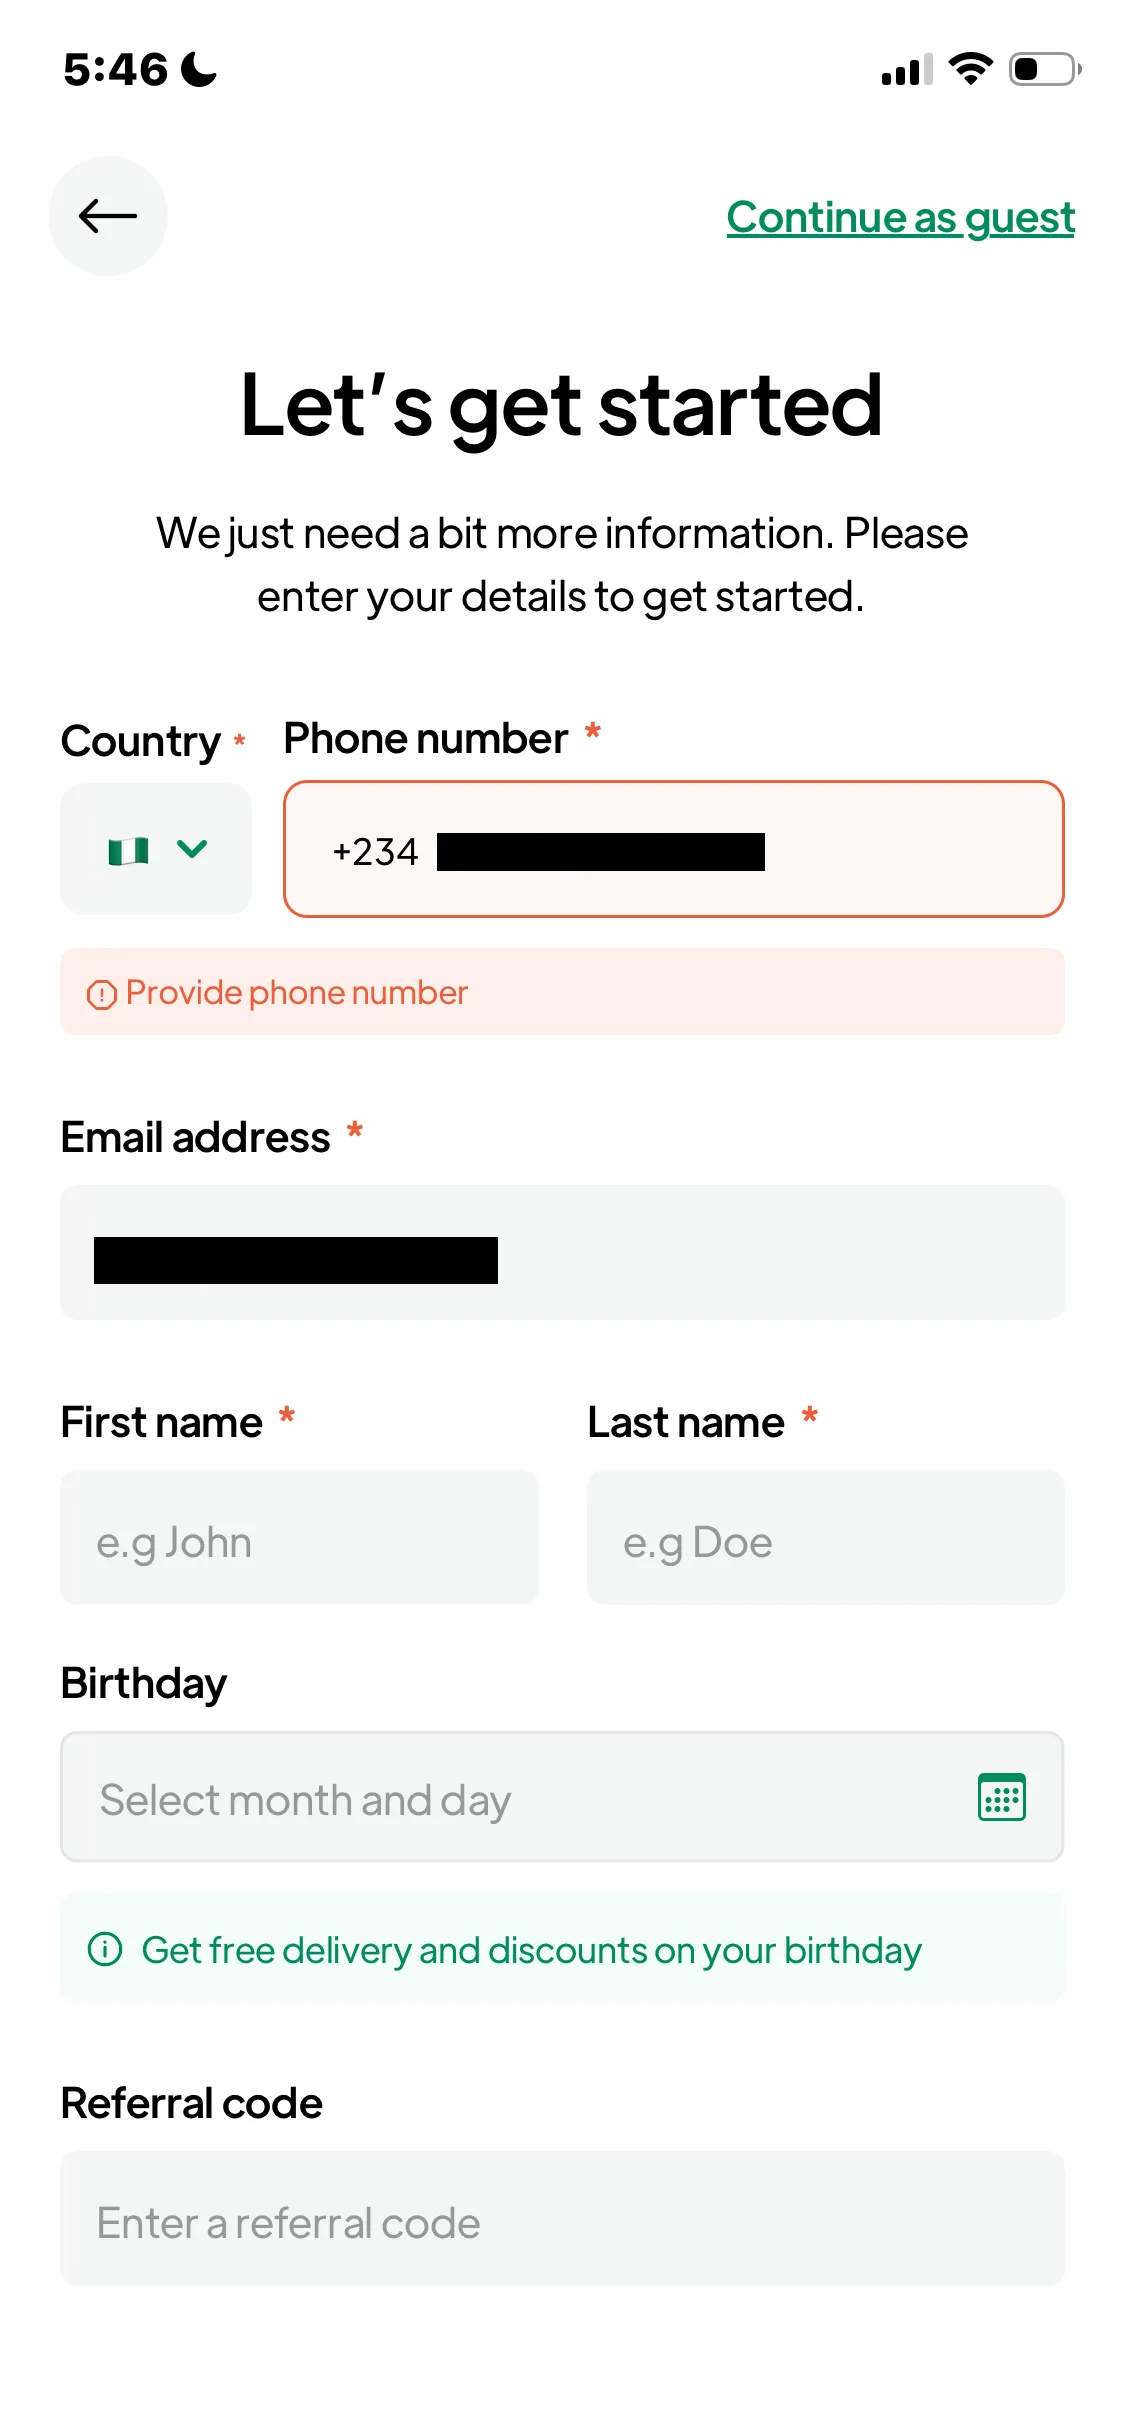The height and width of the screenshot is (2436, 1125).
Task: Tap the warning icon in phone error
Action: click(x=102, y=994)
